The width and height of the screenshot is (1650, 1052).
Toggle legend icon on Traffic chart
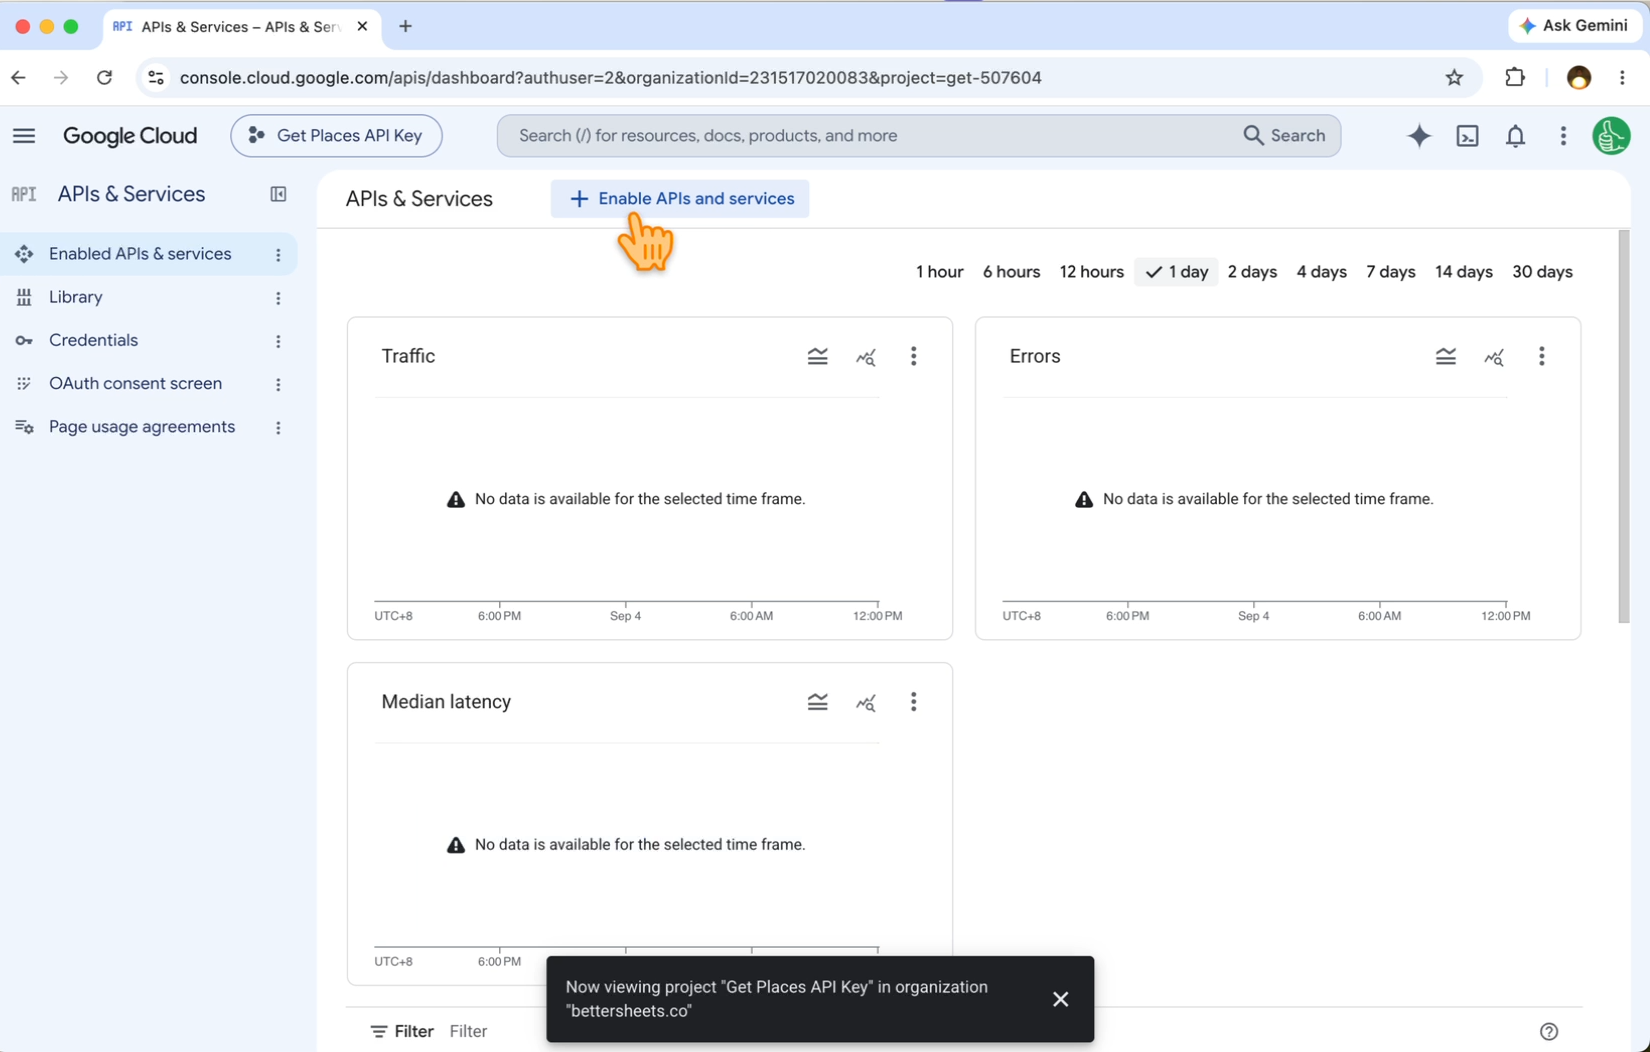[x=817, y=356]
